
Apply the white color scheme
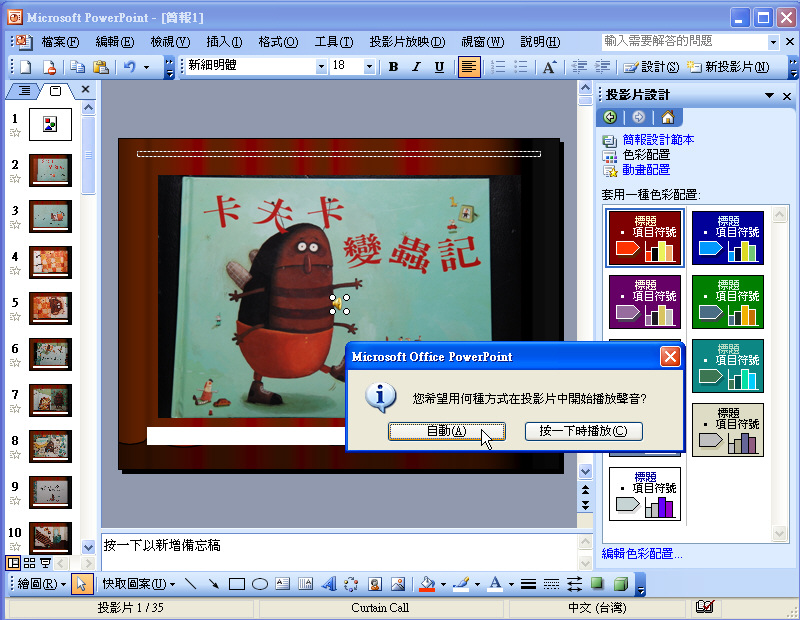(x=645, y=494)
